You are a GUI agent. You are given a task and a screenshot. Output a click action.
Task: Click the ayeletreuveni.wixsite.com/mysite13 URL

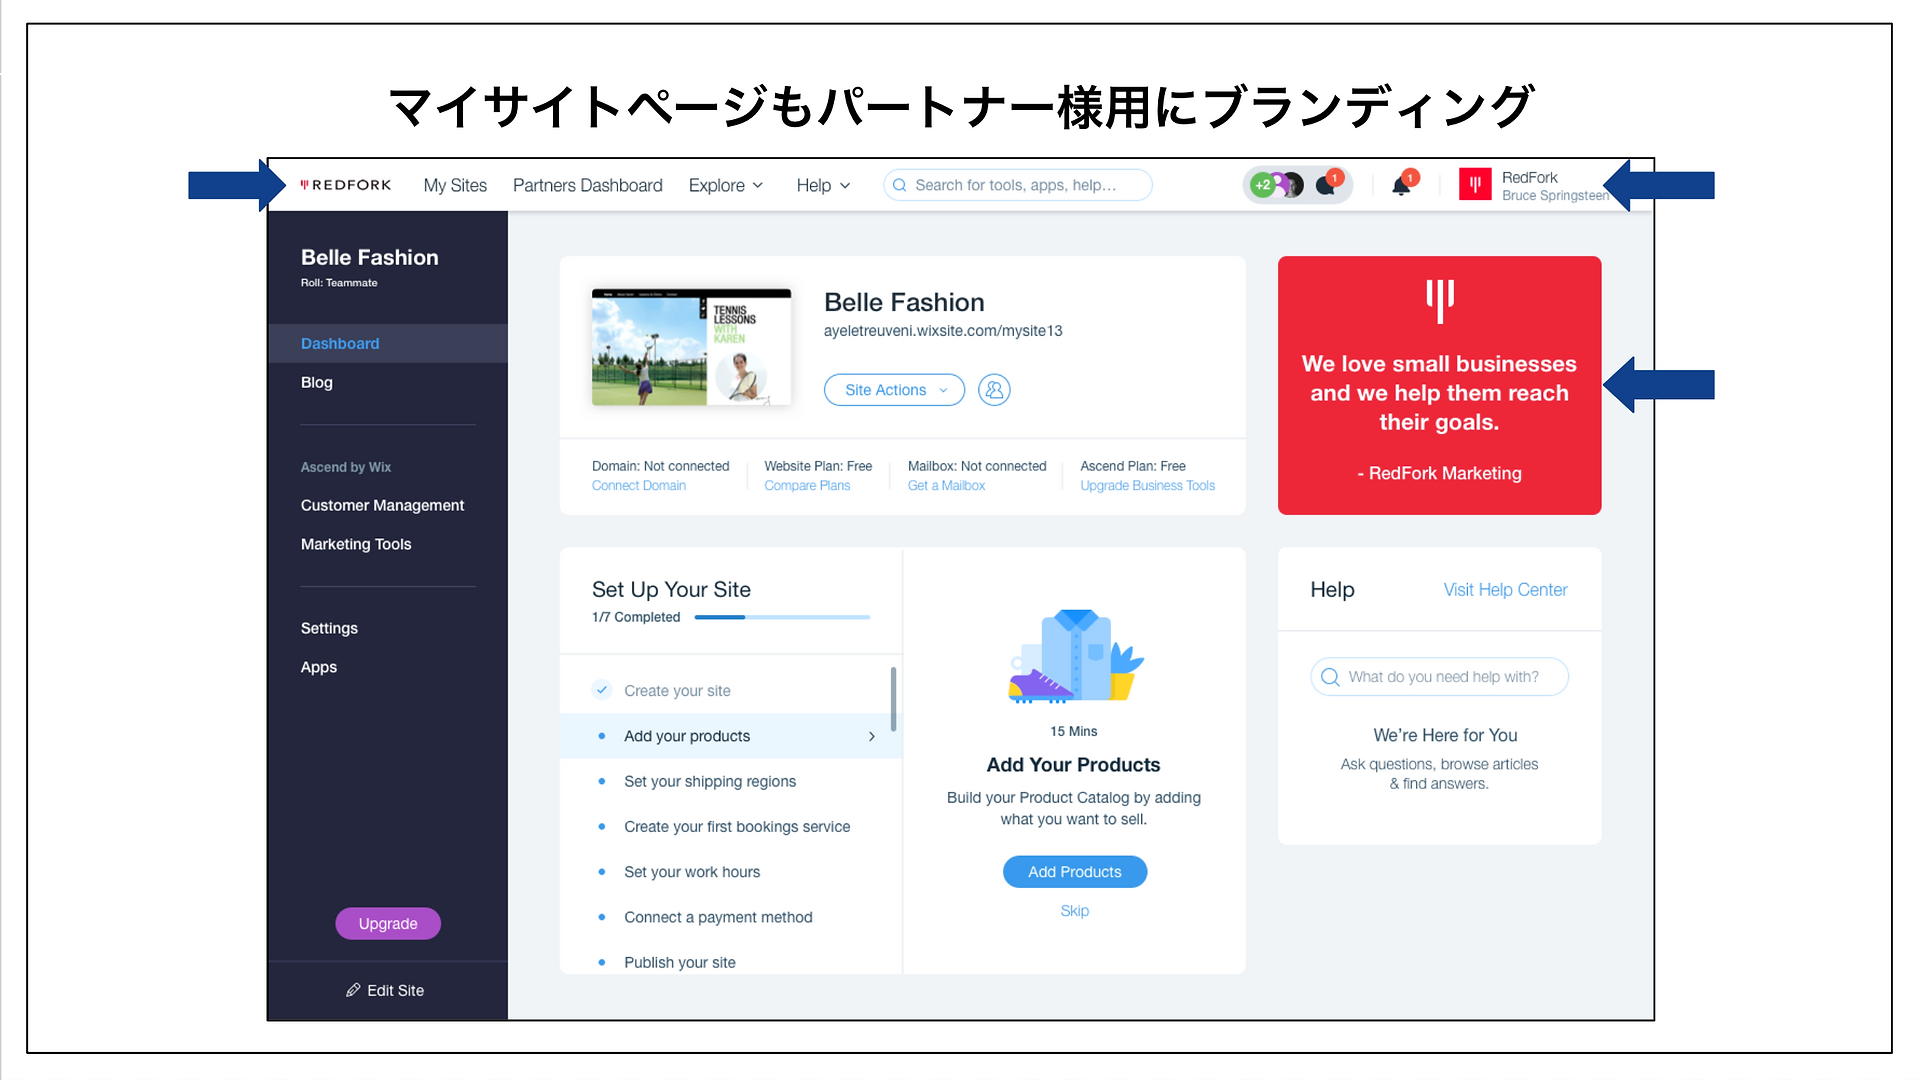click(943, 331)
